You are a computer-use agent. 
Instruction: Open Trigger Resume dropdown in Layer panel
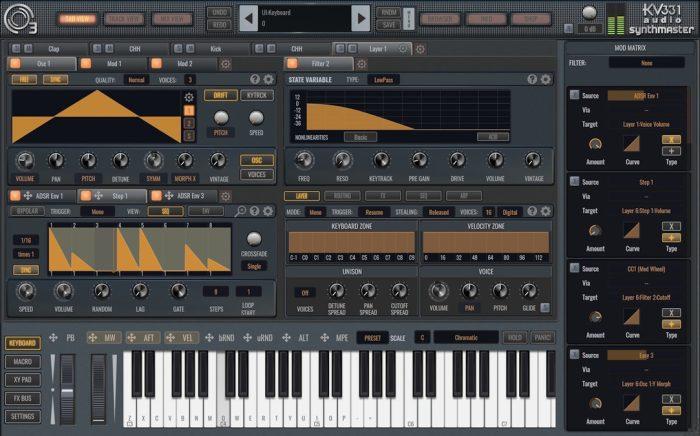pyautogui.click(x=374, y=212)
